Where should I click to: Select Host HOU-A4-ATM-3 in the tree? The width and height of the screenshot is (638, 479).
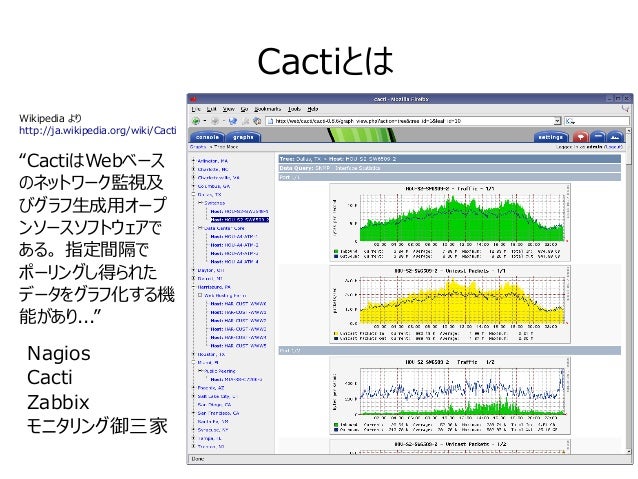tap(234, 254)
